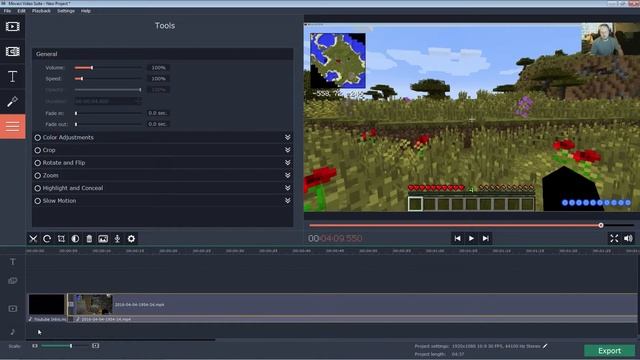
Task: Click the Volume 100% value field
Action: click(158, 68)
